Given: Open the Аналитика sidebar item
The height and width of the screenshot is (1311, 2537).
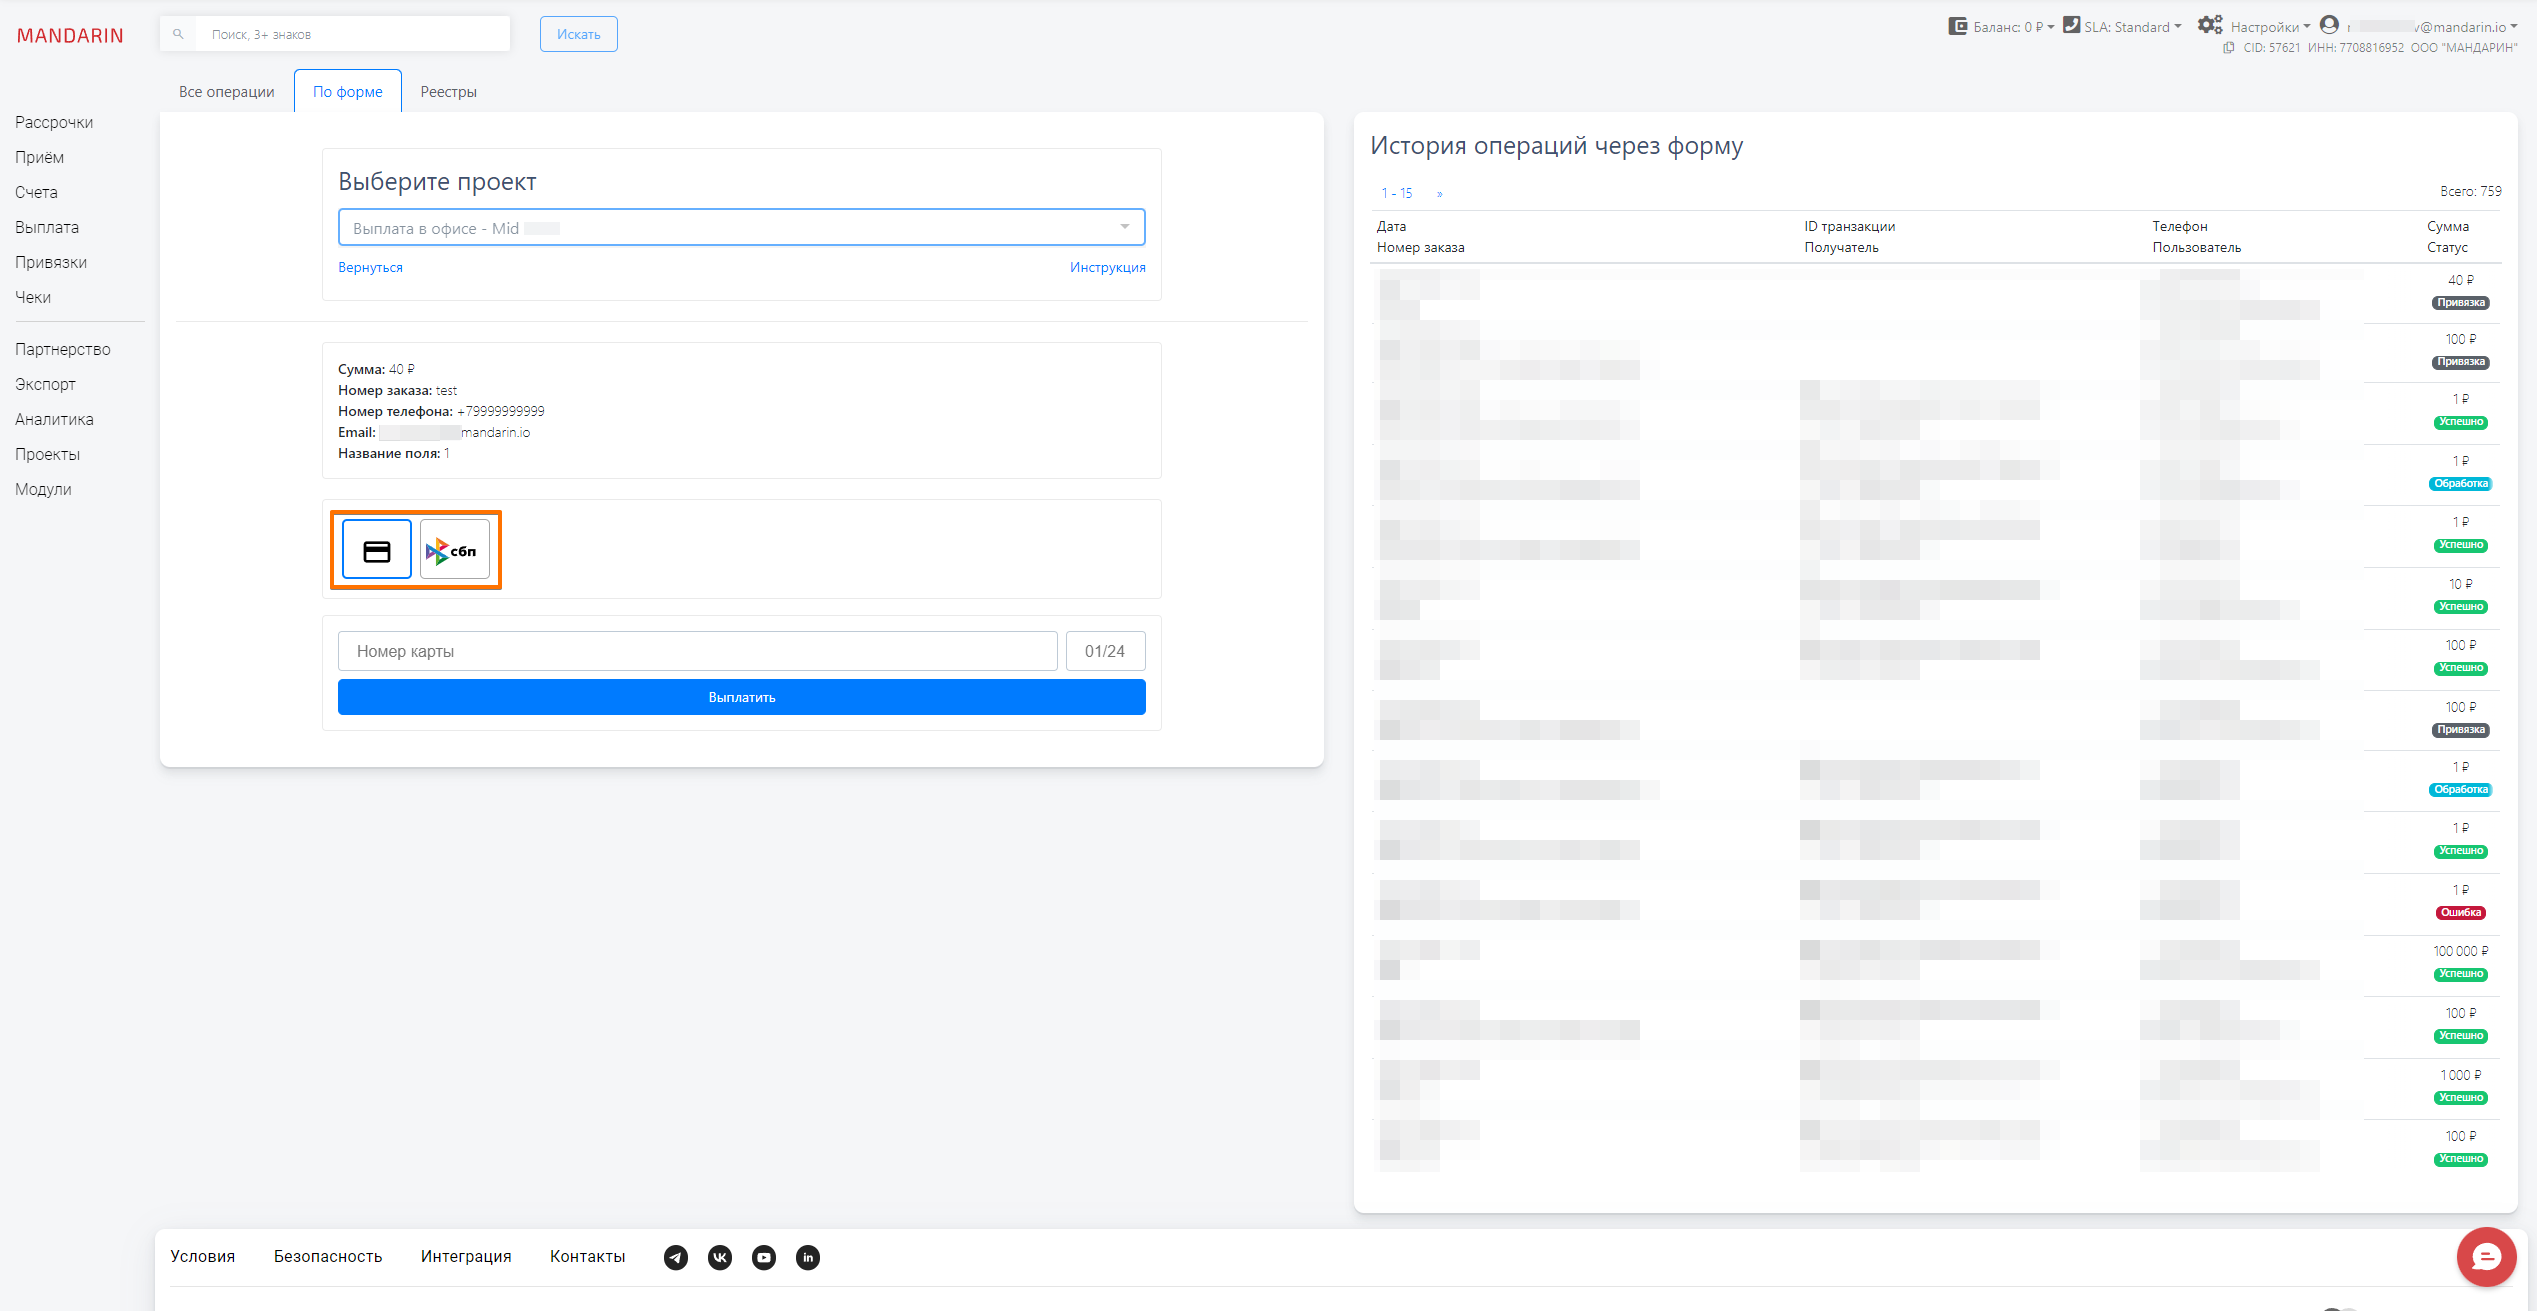Looking at the screenshot, I should pyautogui.click(x=54, y=419).
